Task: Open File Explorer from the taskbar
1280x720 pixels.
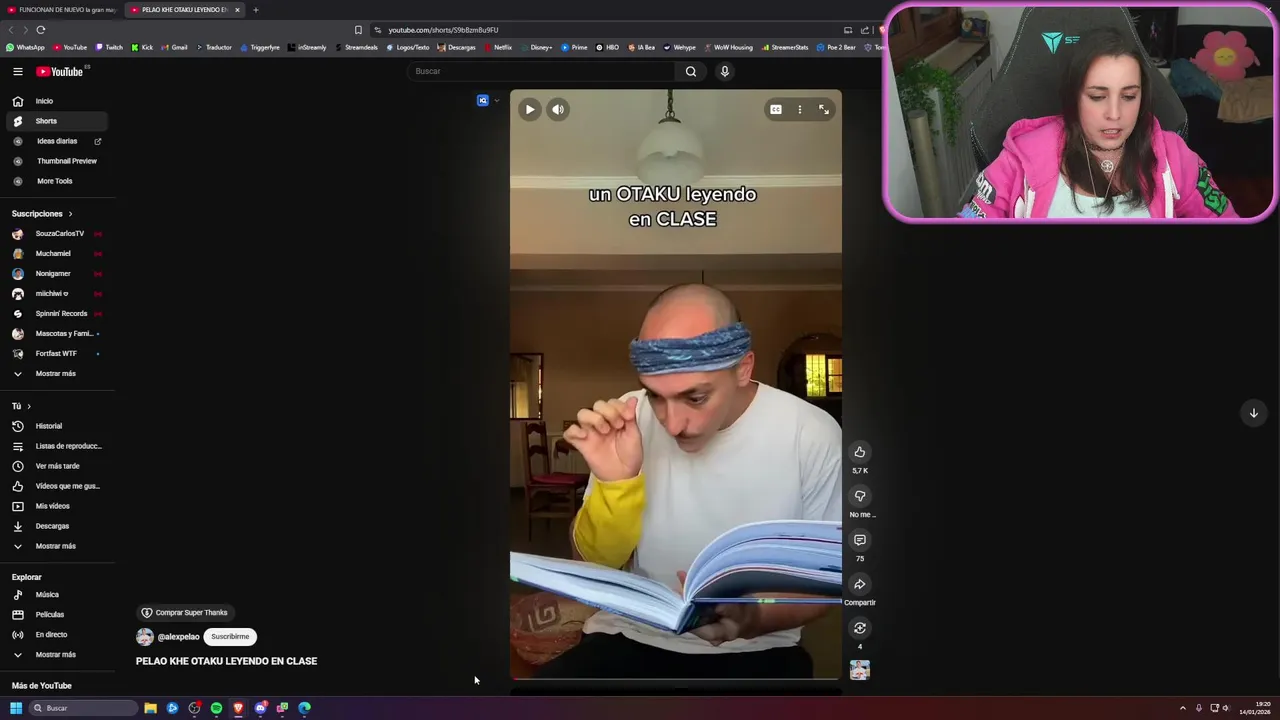Action: click(x=150, y=708)
